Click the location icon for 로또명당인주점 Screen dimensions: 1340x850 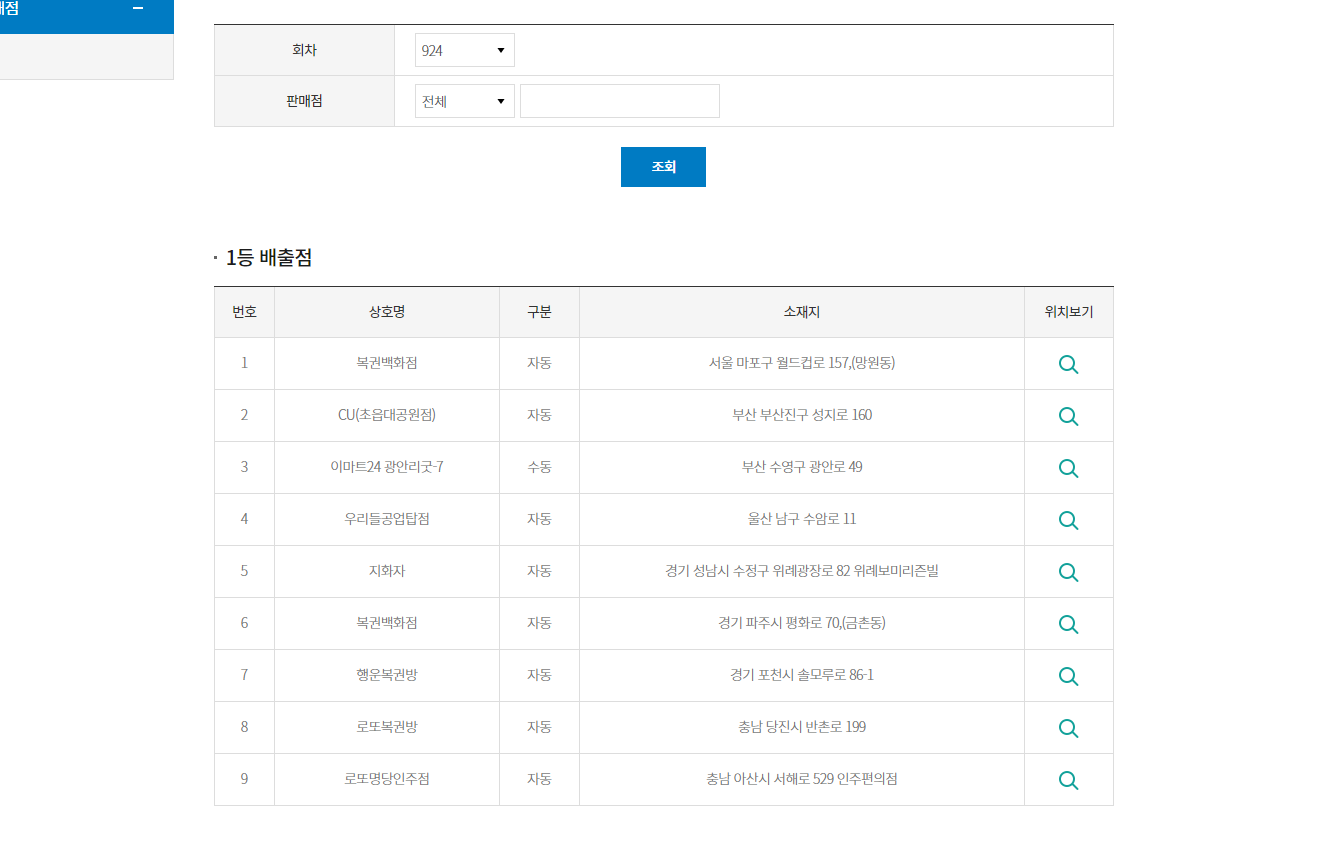[1068, 780]
